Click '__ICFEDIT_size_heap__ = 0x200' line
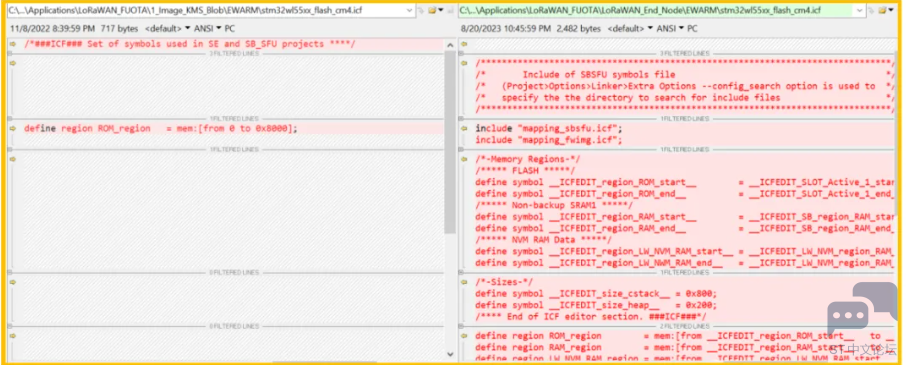Screen dimensions: 906x365 [x=596, y=305]
